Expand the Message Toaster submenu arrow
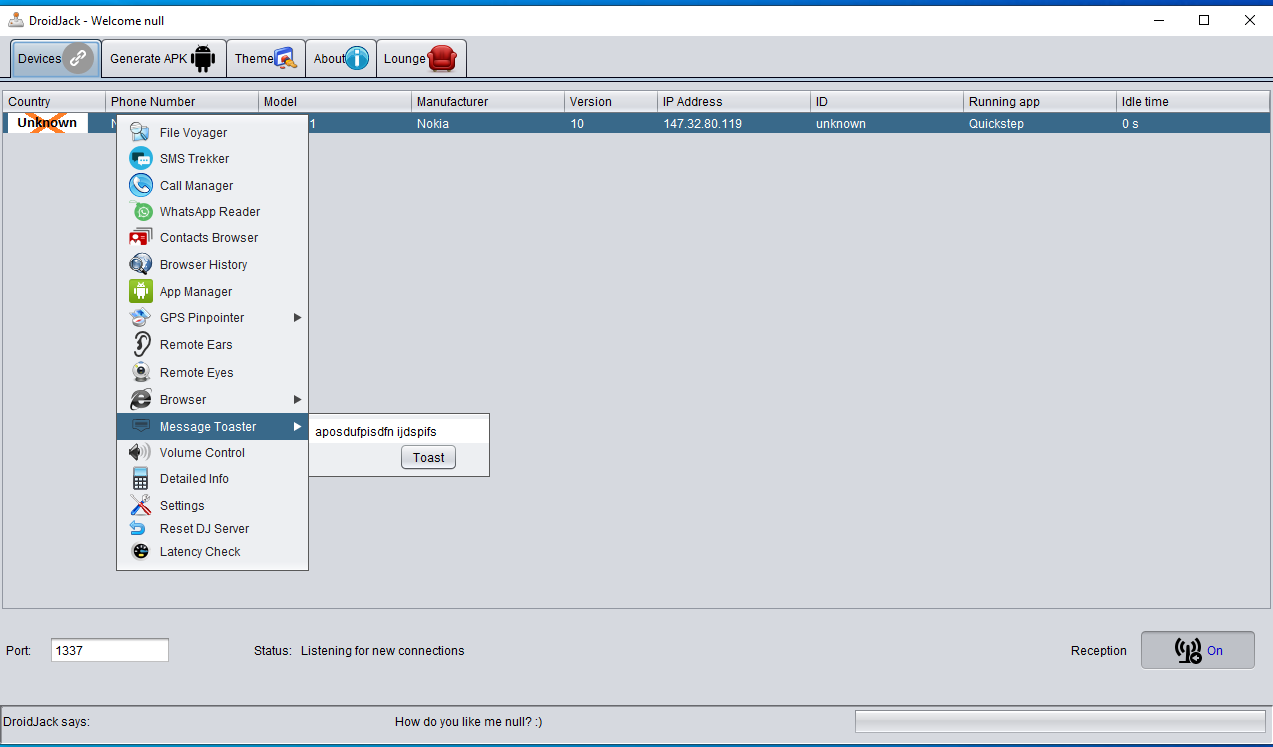Image resolution: width=1273 pixels, height=747 pixels. pos(297,427)
